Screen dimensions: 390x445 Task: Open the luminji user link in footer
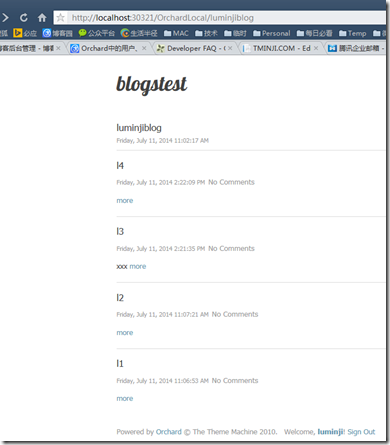[x=330, y=432]
